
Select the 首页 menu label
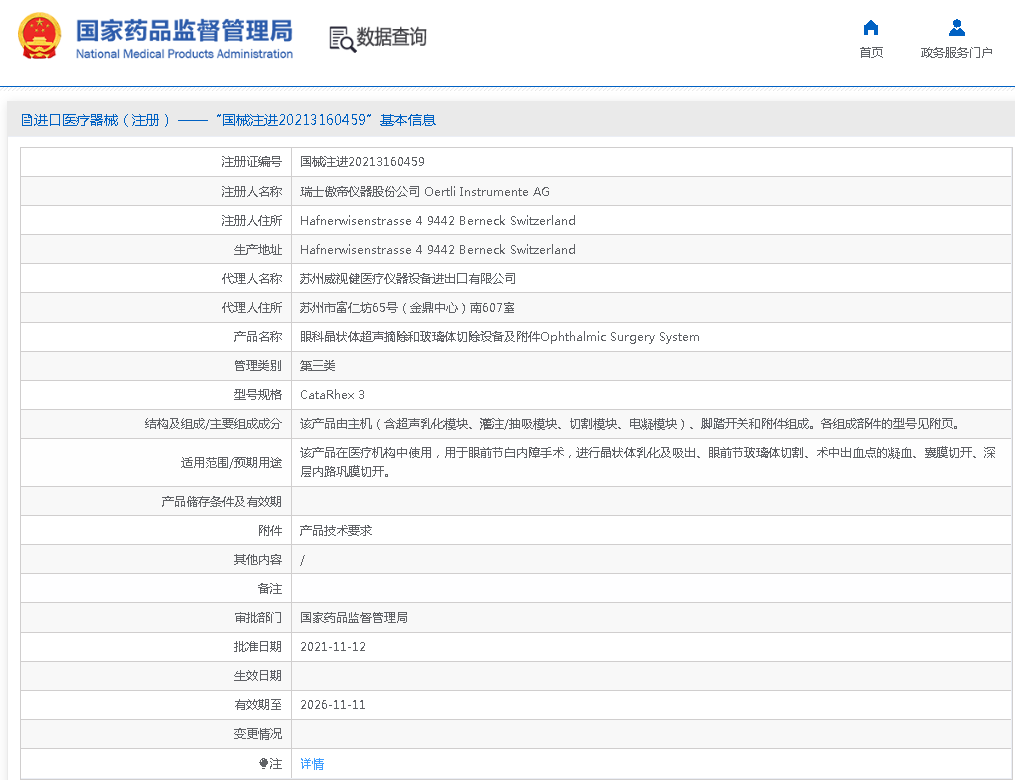point(871,53)
